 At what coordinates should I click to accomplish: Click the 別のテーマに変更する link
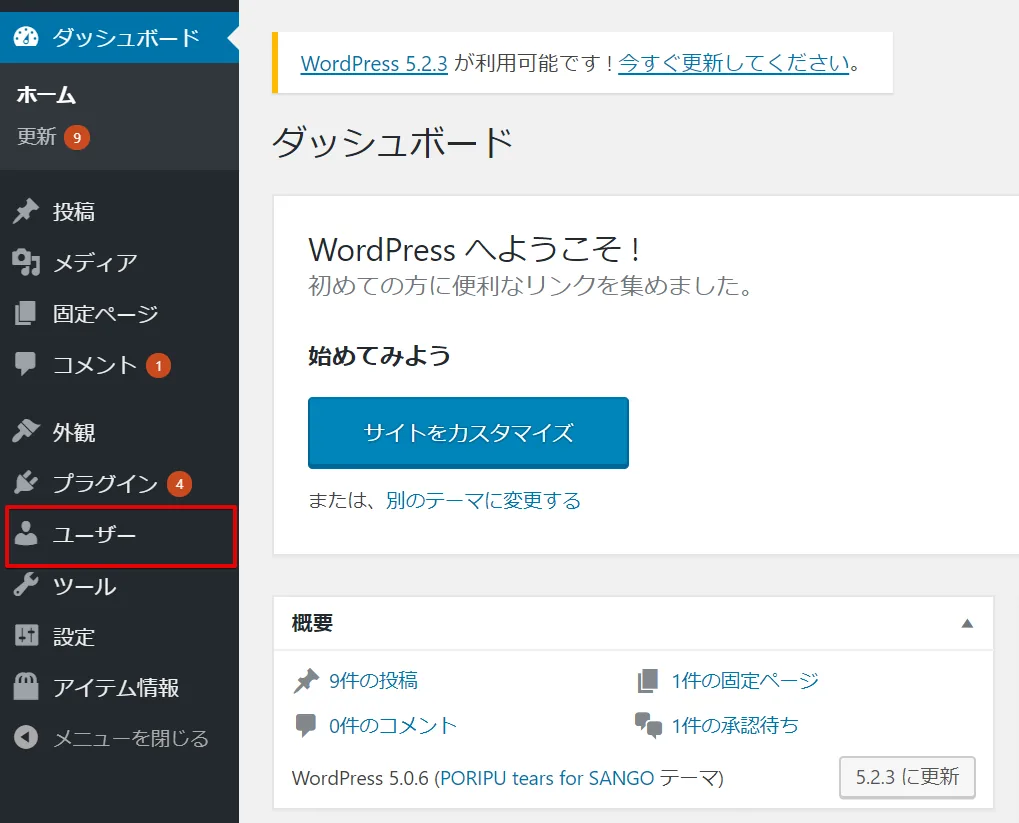point(483,500)
